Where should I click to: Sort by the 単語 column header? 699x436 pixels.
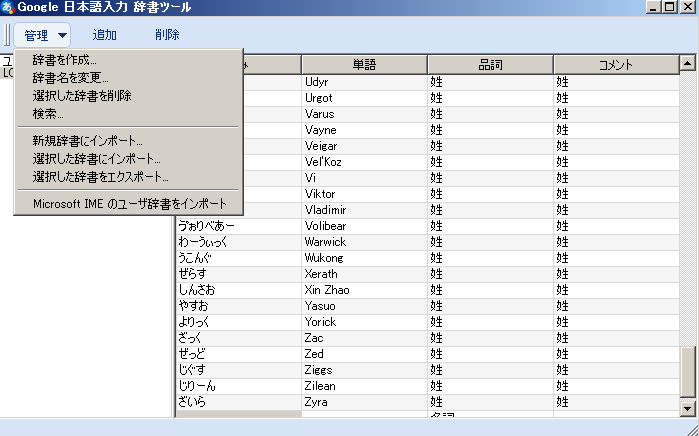(364, 65)
